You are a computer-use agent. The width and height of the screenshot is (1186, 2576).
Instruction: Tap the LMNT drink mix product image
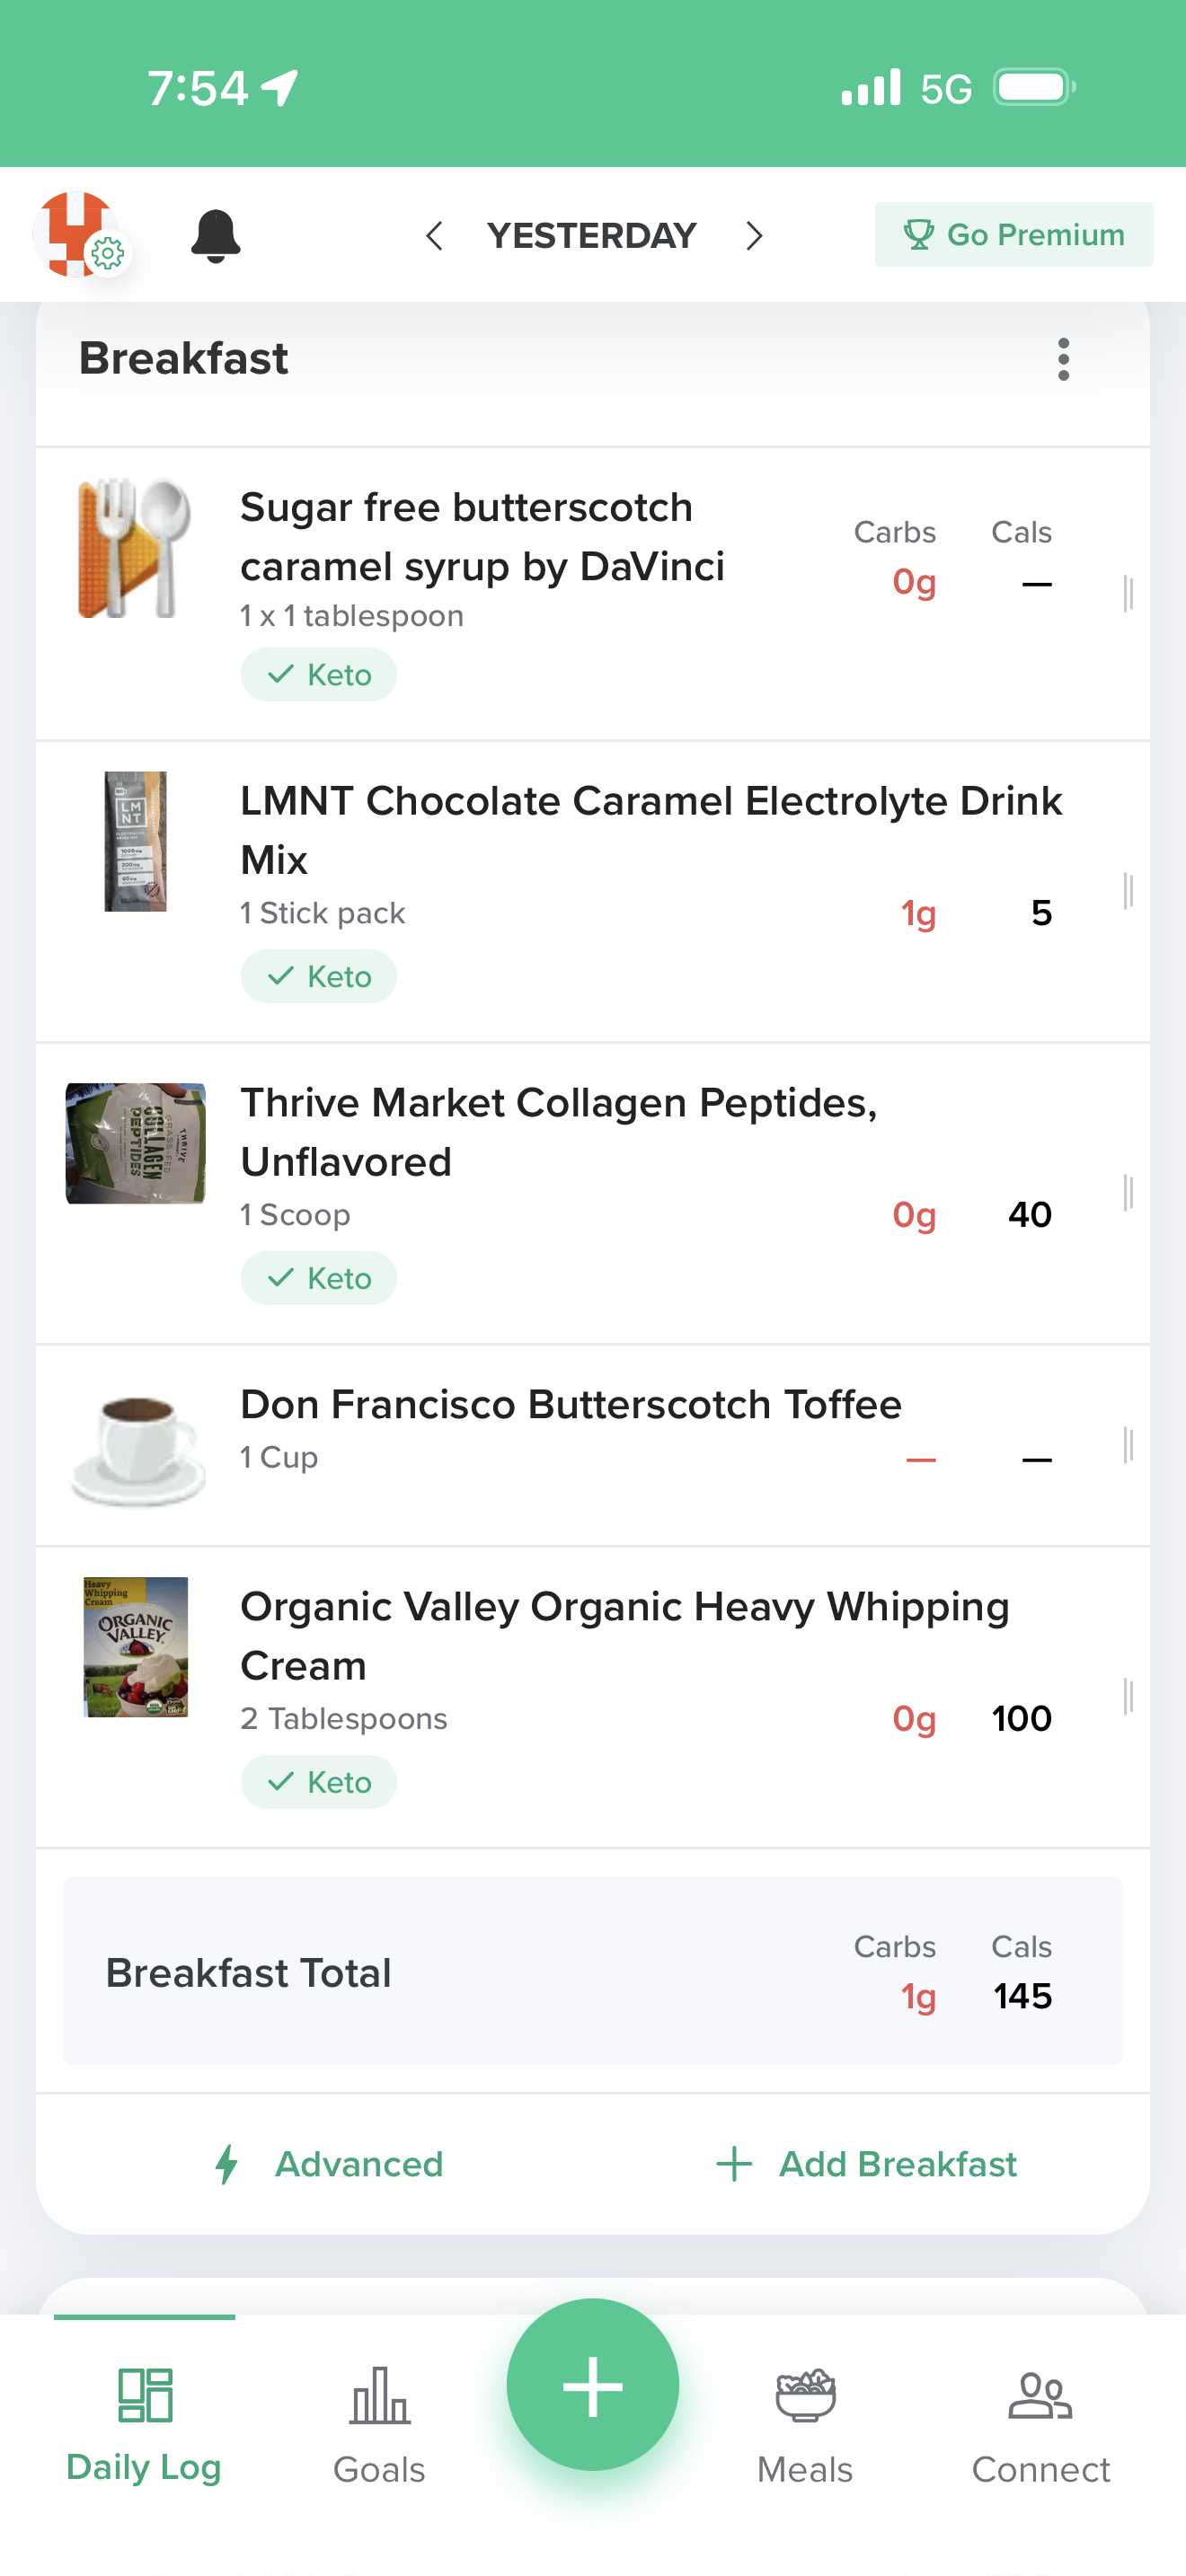[x=135, y=842]
